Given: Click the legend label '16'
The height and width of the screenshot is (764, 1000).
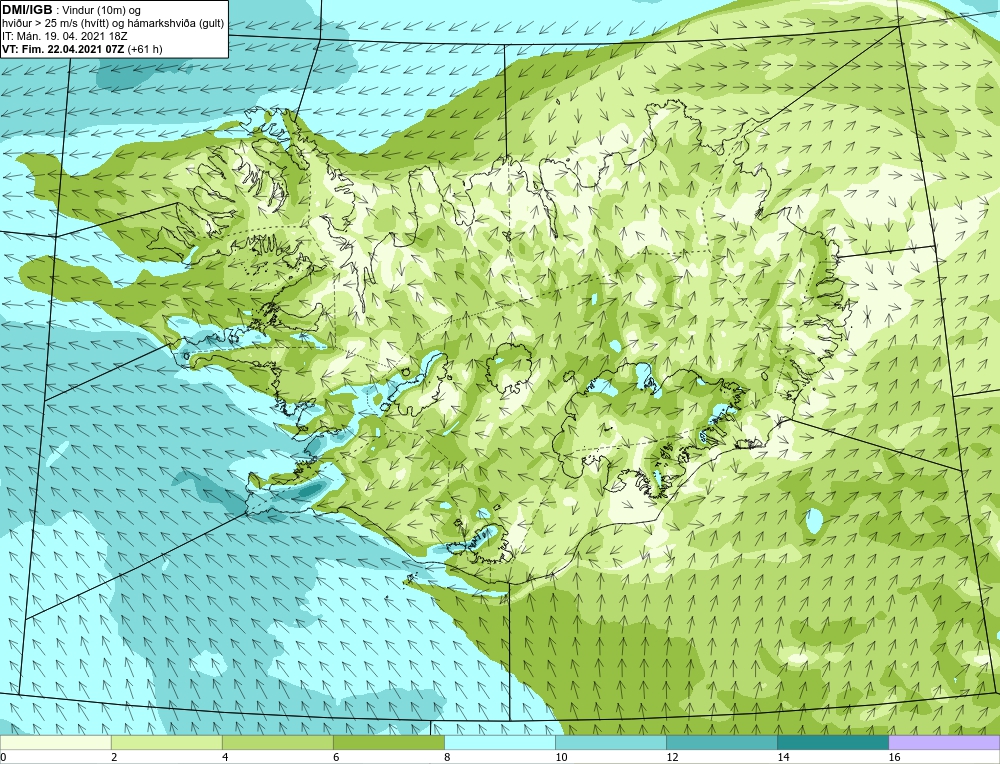Looking at the screenshot, I should tap(894, 757).
